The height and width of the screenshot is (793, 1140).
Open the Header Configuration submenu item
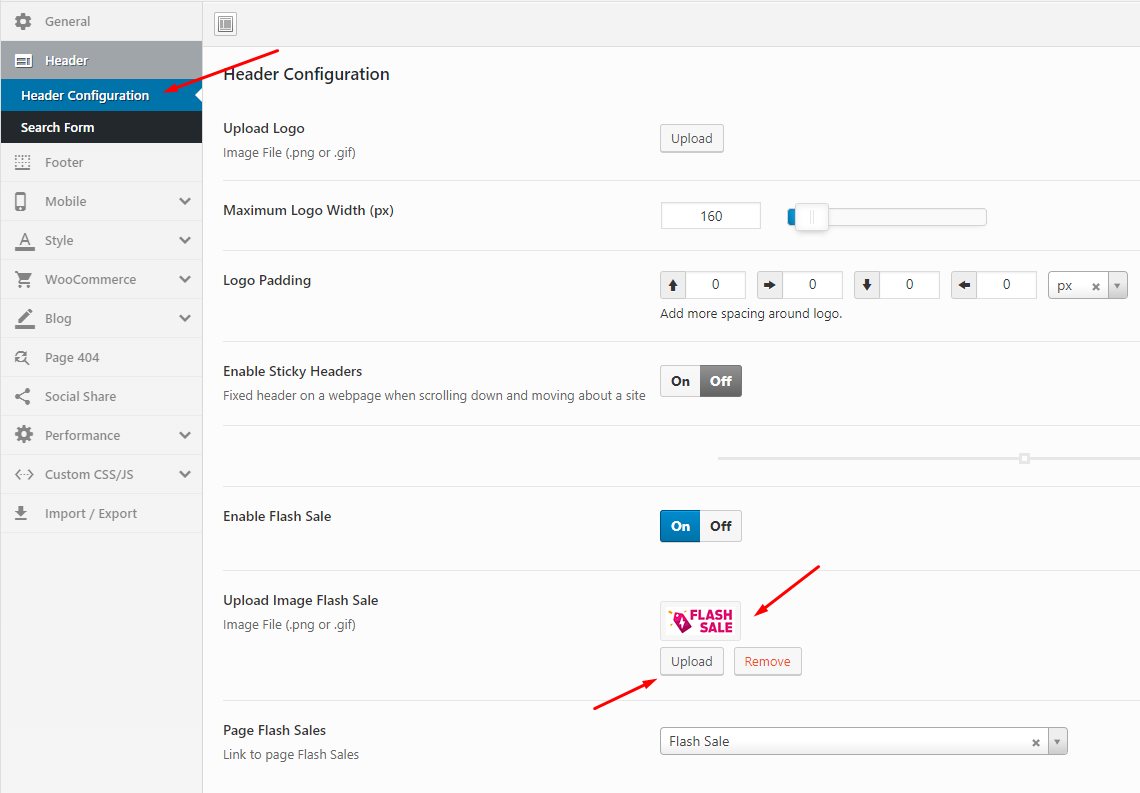(101, 95)
